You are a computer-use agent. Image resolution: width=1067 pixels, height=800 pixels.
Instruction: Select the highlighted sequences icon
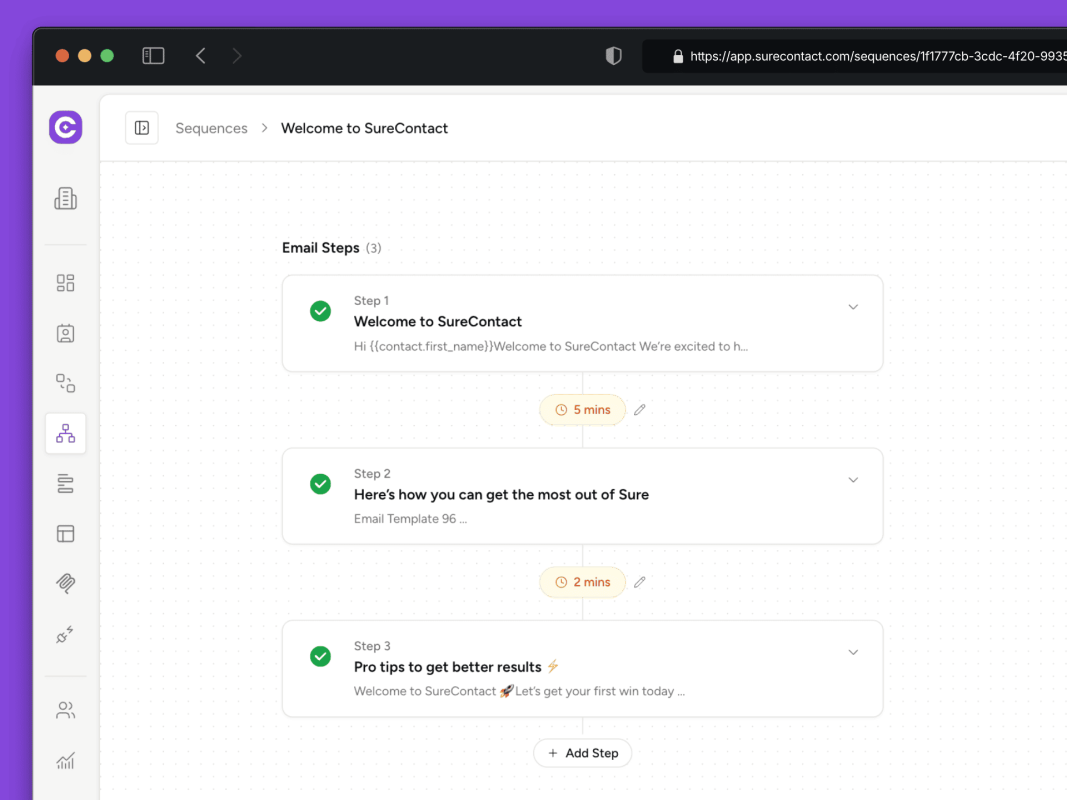[x=65, y=433]
